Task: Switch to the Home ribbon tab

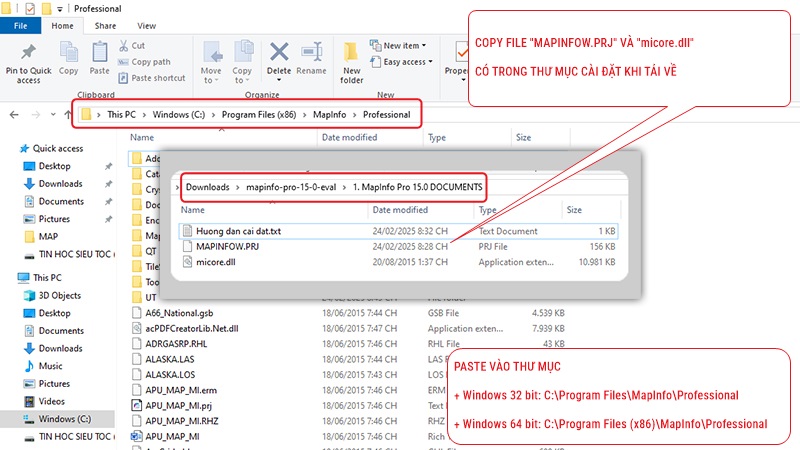Action: [62, 26]
